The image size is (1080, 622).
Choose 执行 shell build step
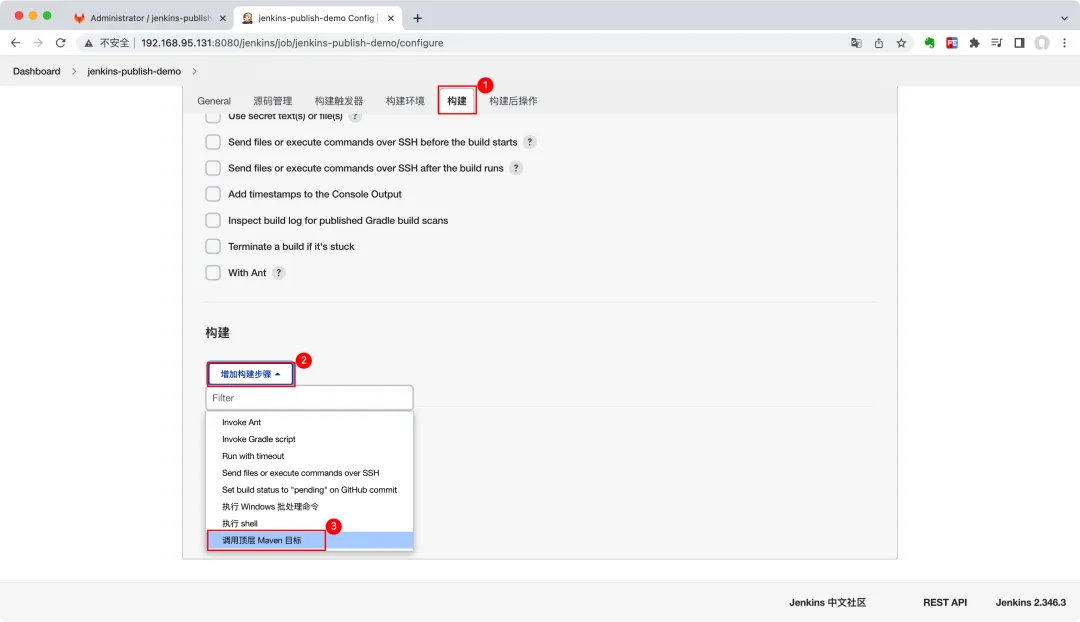point(309,523)
